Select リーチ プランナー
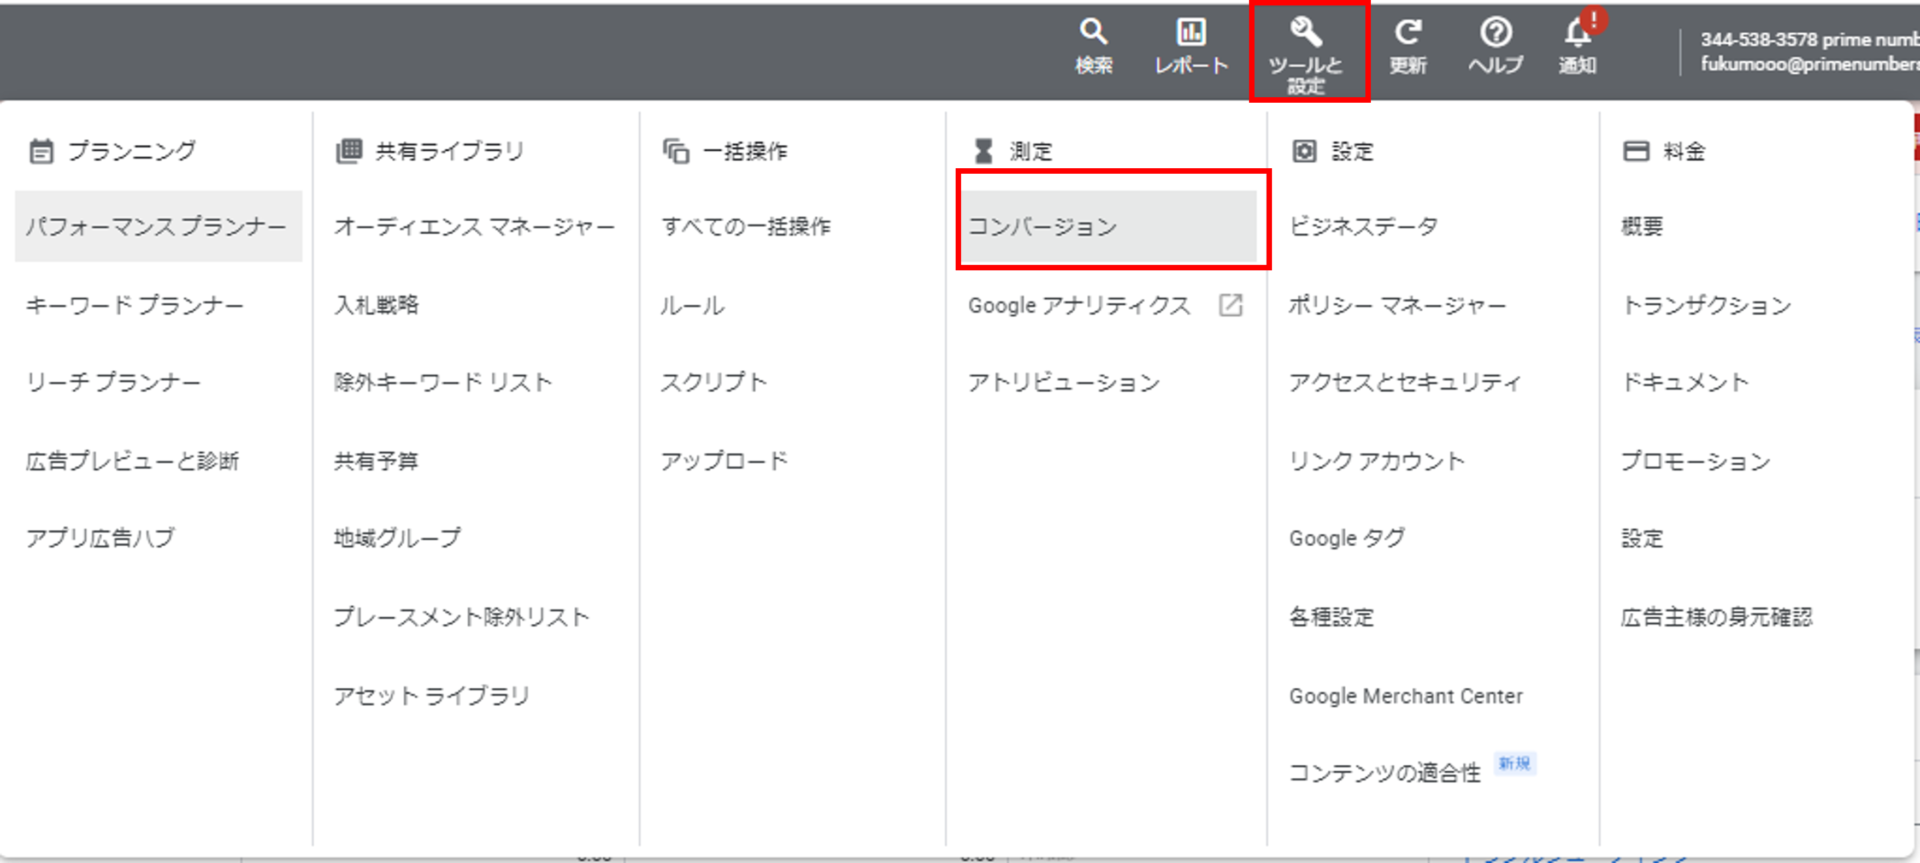The image size is (1920, 863). [114, 382]
